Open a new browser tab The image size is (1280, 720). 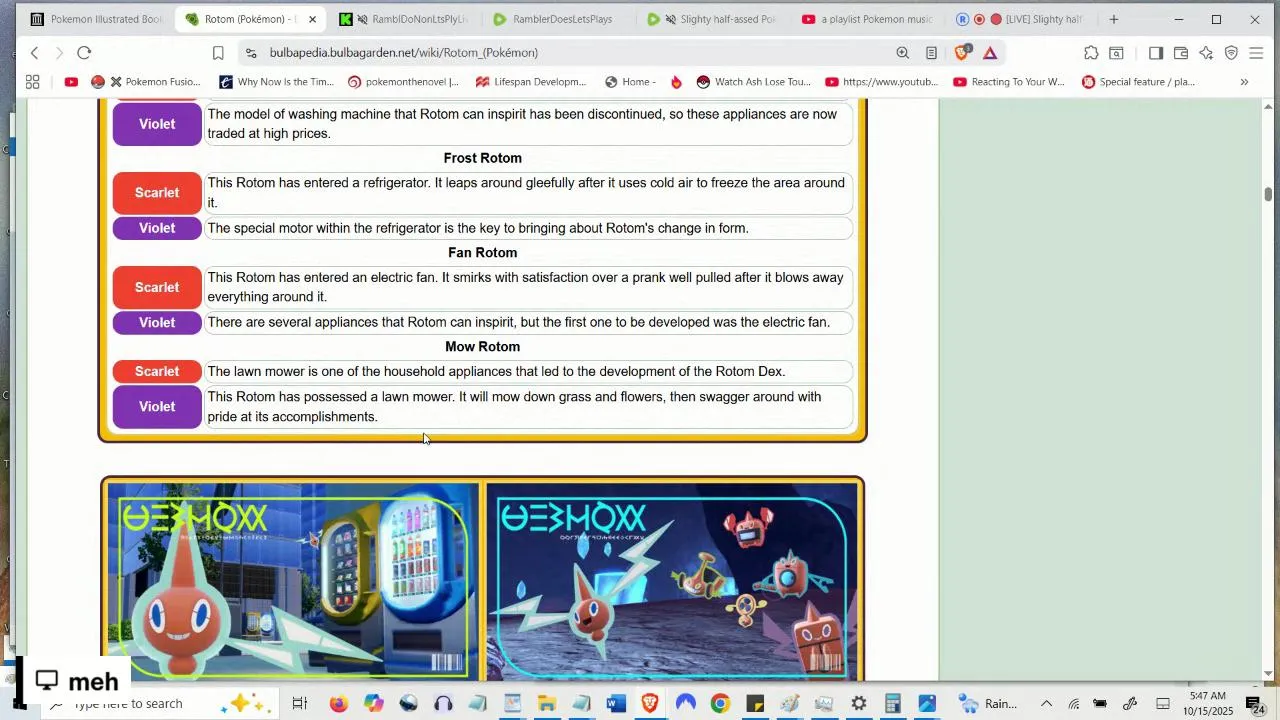coord(1113,19)
